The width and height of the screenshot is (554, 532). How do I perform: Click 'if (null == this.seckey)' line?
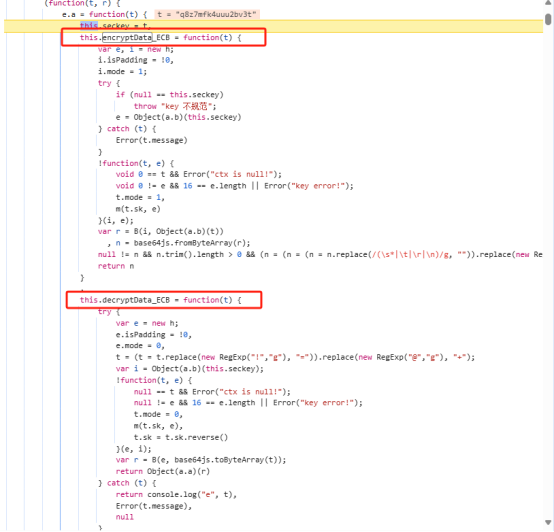(x=170, y=95)
